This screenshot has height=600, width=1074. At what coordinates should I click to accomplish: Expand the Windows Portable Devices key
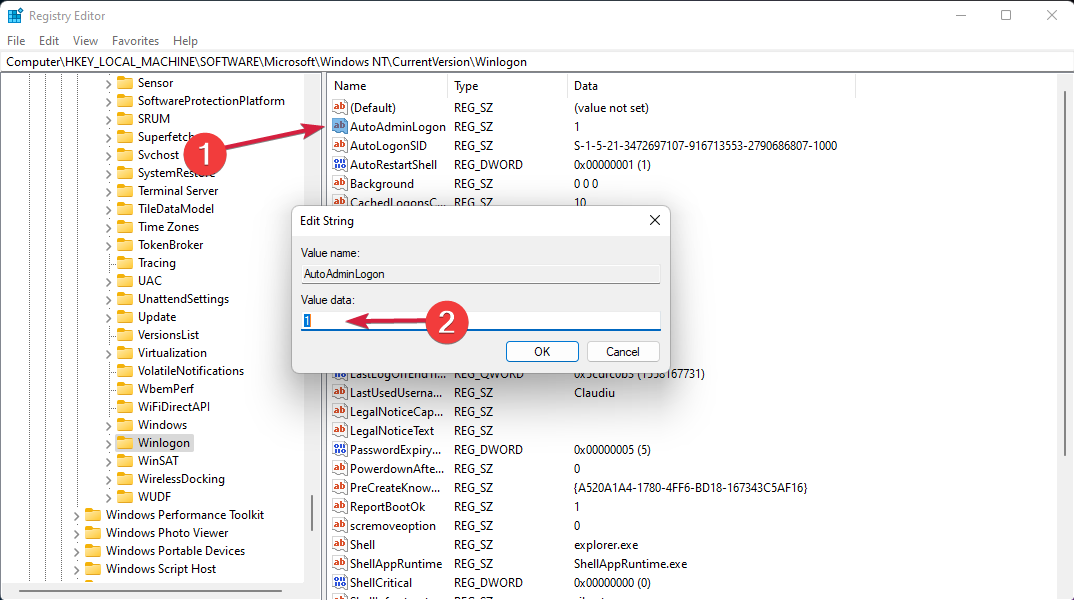click(x=77, y=551)
